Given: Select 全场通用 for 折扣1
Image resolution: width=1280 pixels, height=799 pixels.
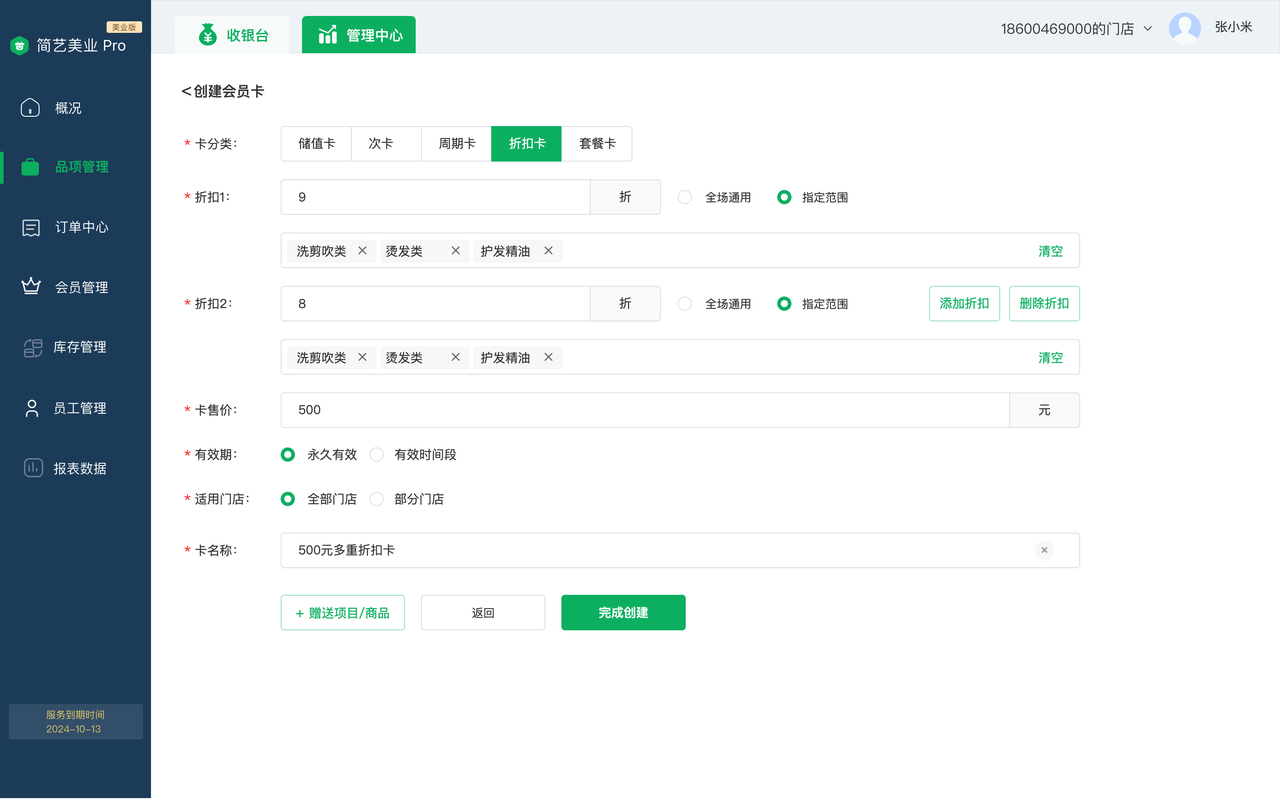Looking at the screenshot, I should (x=685, y=198).
